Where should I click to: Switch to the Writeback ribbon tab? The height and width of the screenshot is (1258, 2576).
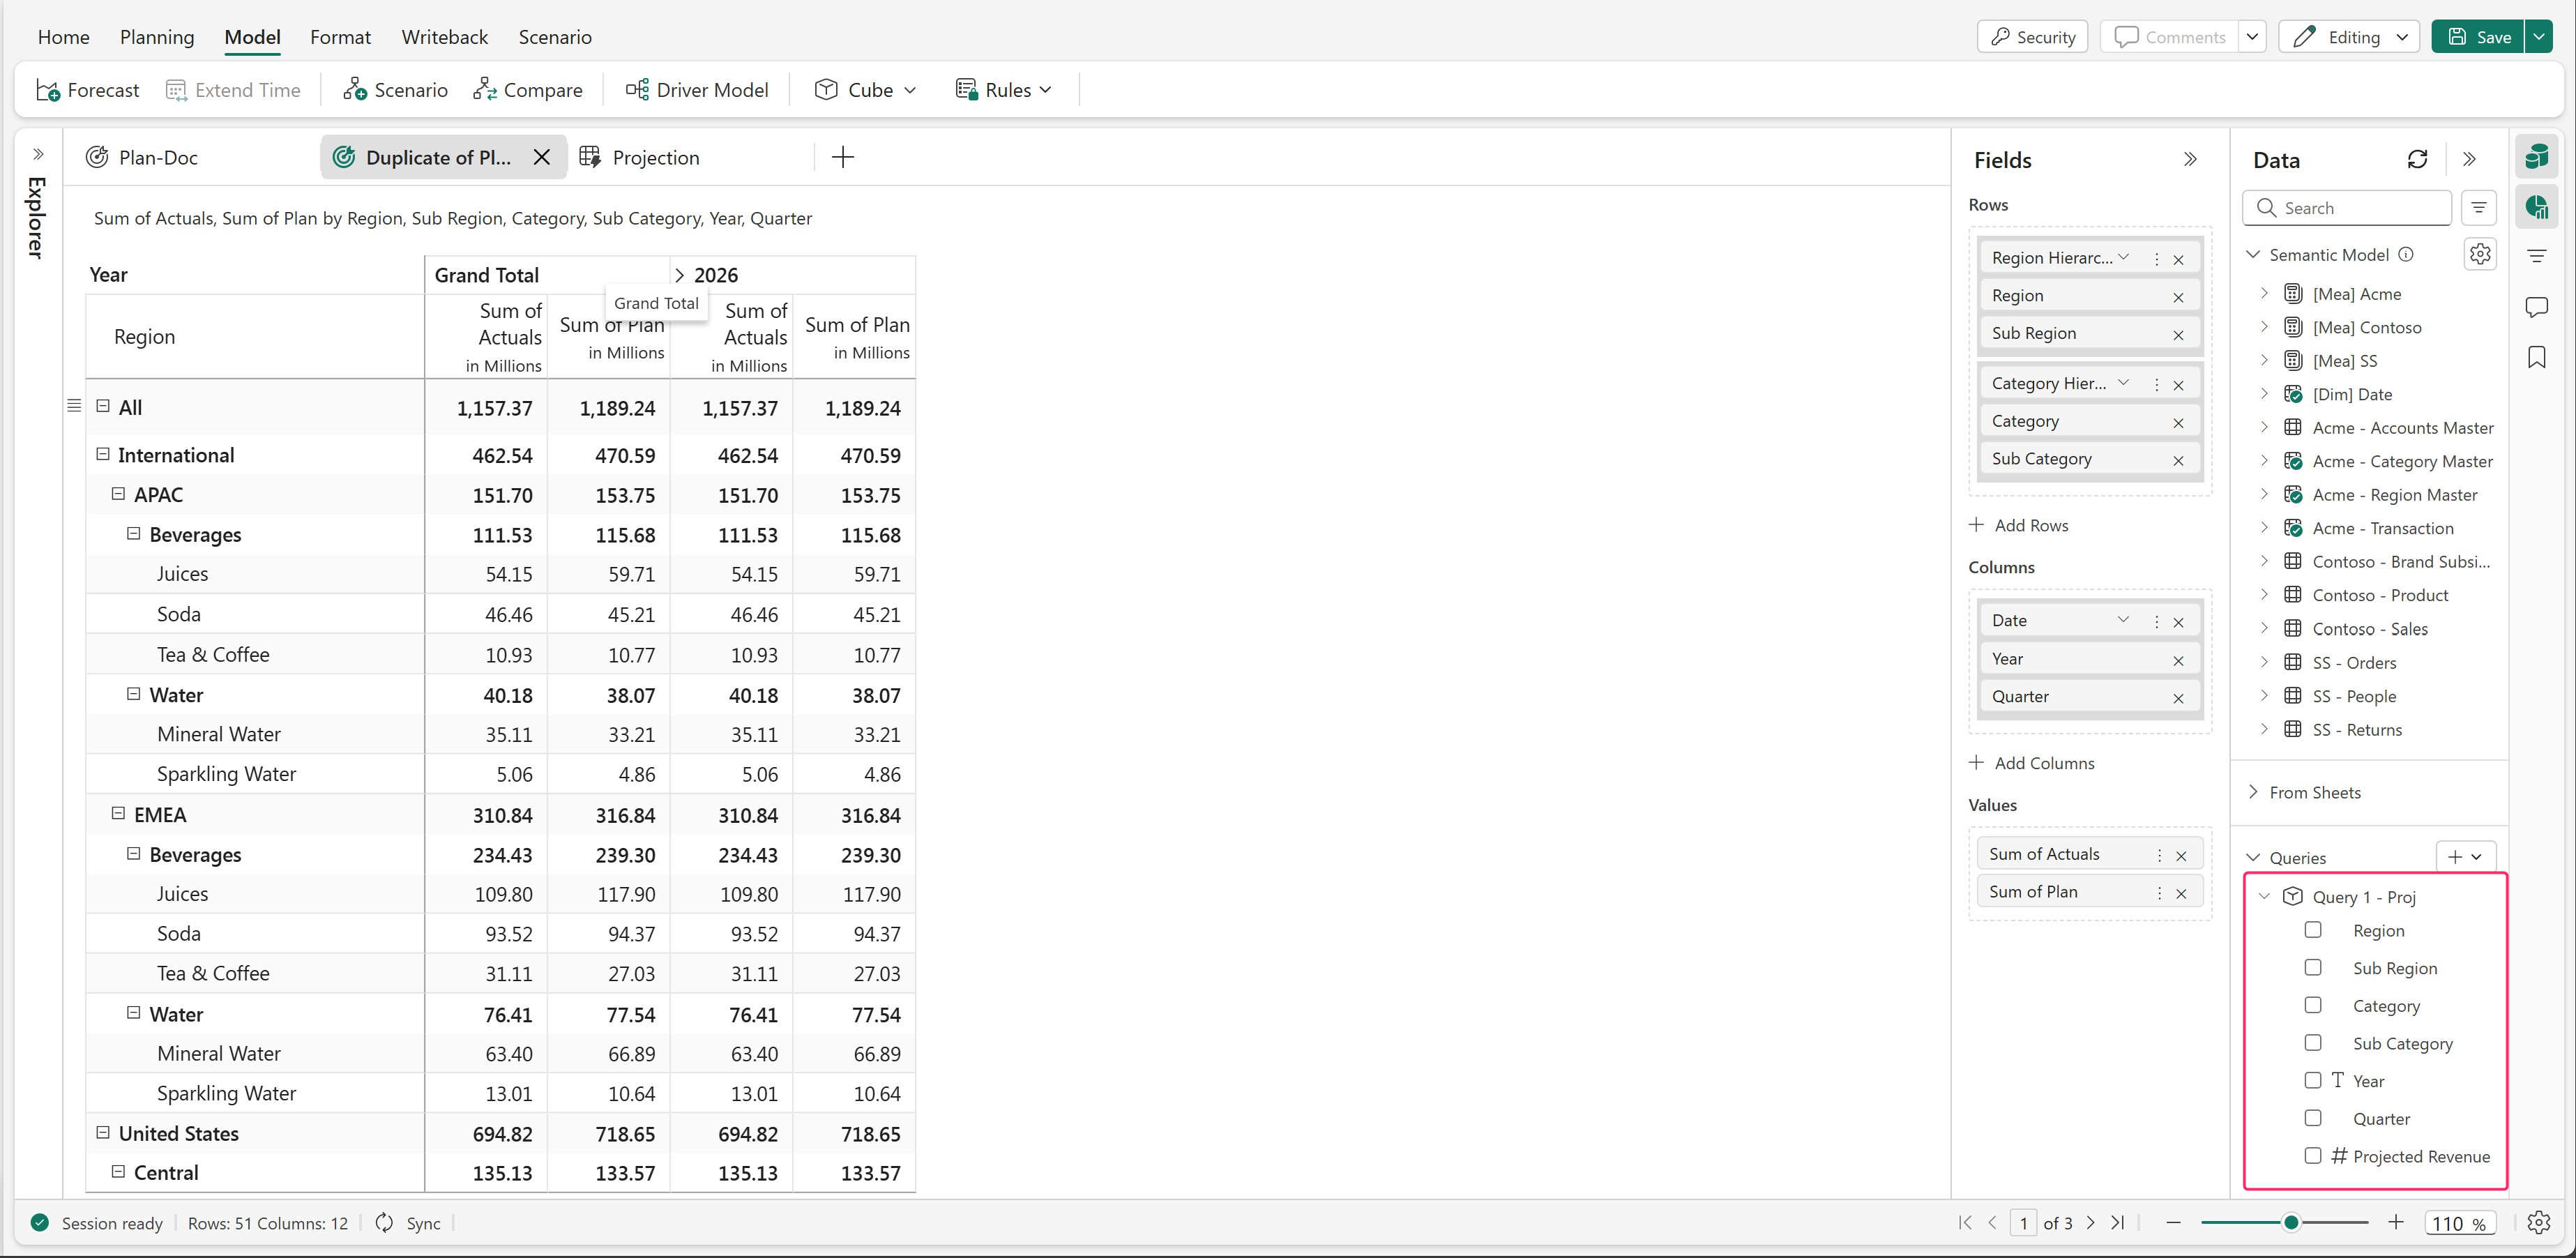coord(444,37)
